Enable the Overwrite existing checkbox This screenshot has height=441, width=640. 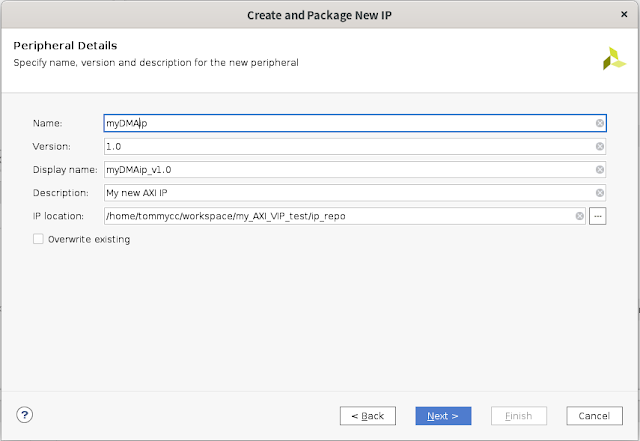(x=38, y=239)
